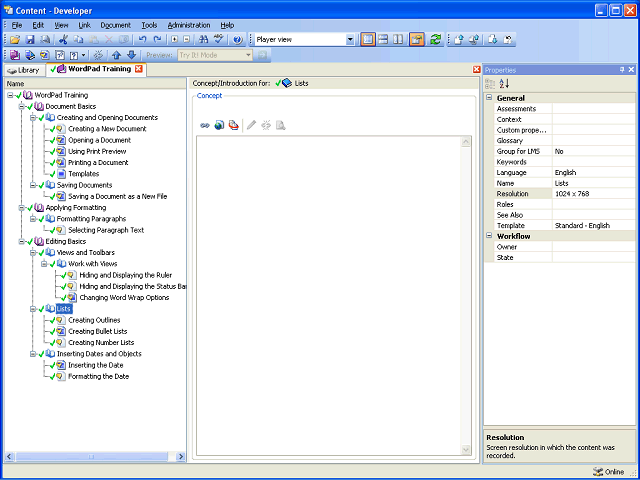The width and height of the screenshot is (640, 480).
Task: Switch the properties to categorized view
Action: pyautogui.click(x=490, y=84)
